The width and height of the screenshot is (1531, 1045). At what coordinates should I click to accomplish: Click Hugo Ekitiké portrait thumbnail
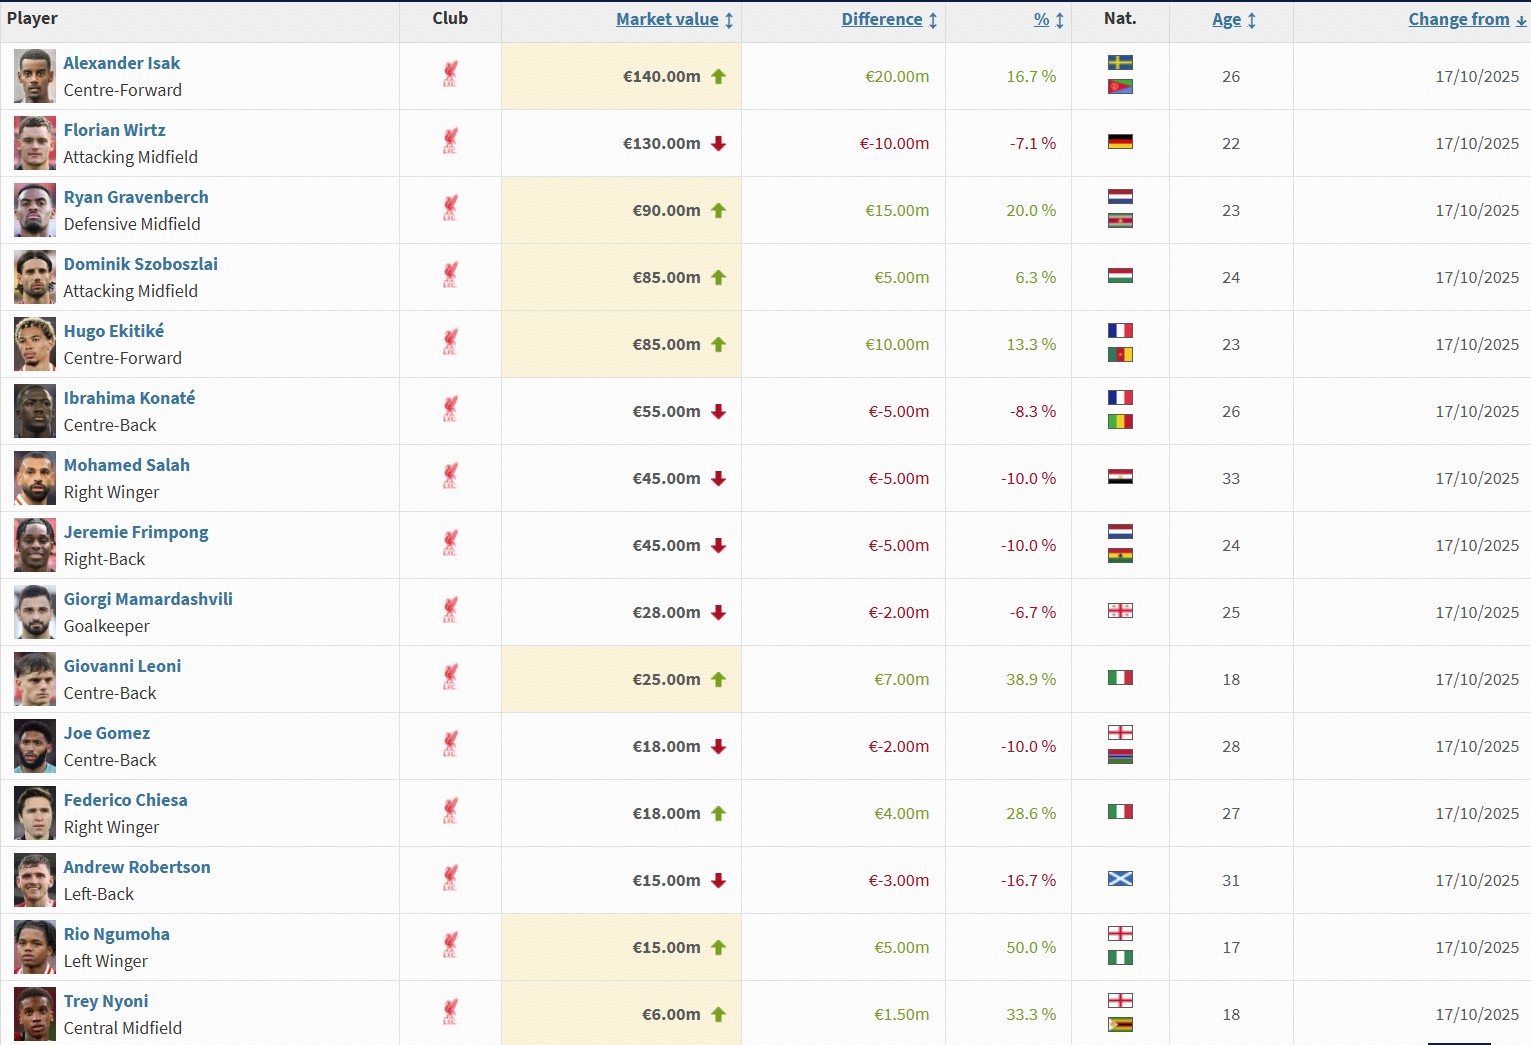pyautogui.click(x=35, y=344)
